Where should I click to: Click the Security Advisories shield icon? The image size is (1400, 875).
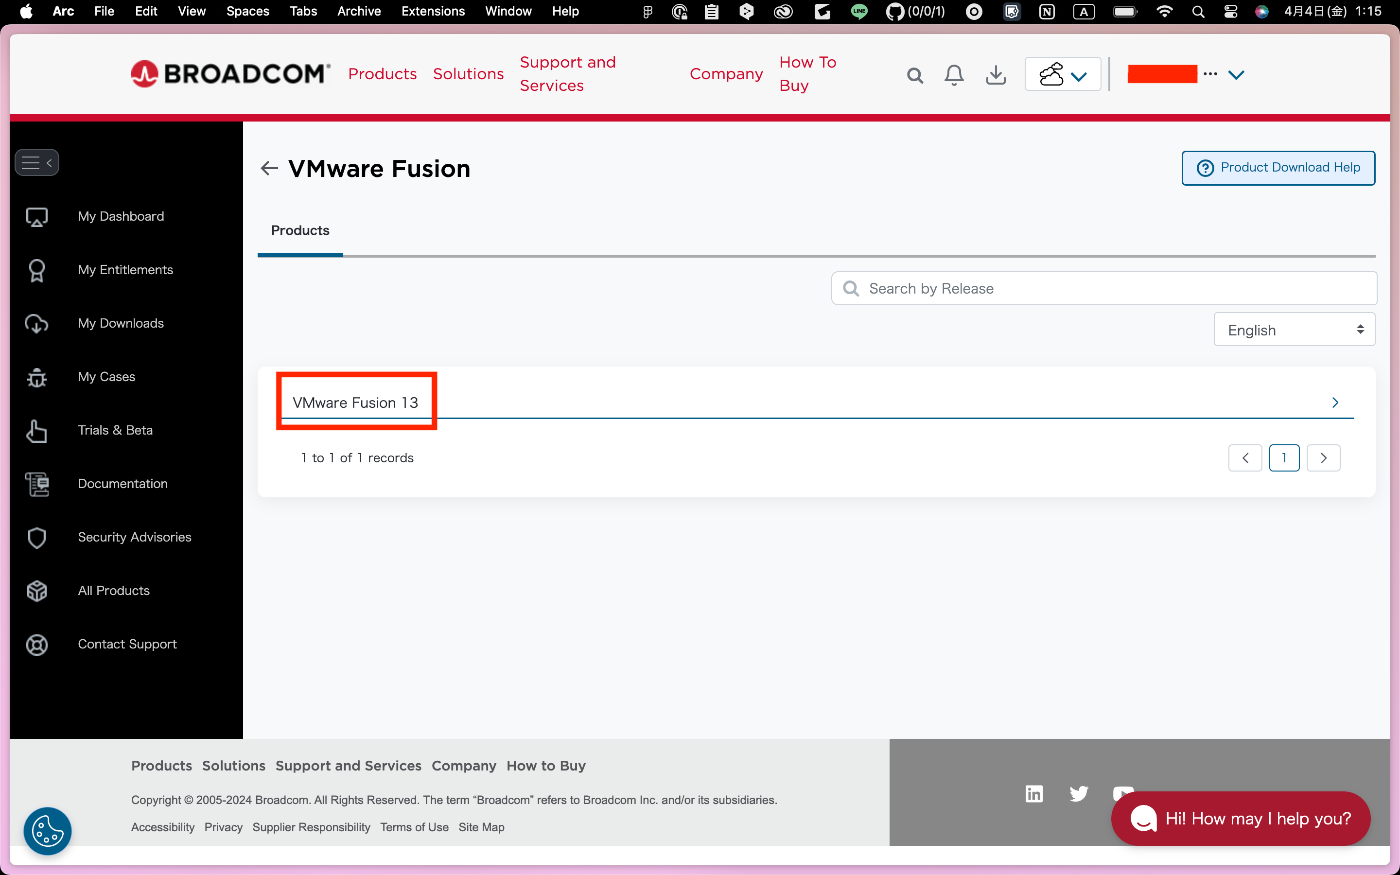pos(37,538)
